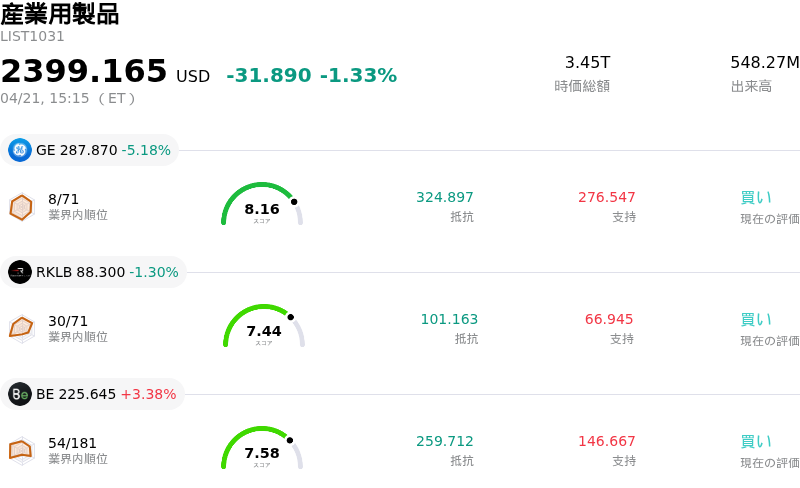800x488 pixels.
Task: Click GE's industry rank 8/71 radar icon
Action: (21, 207)
